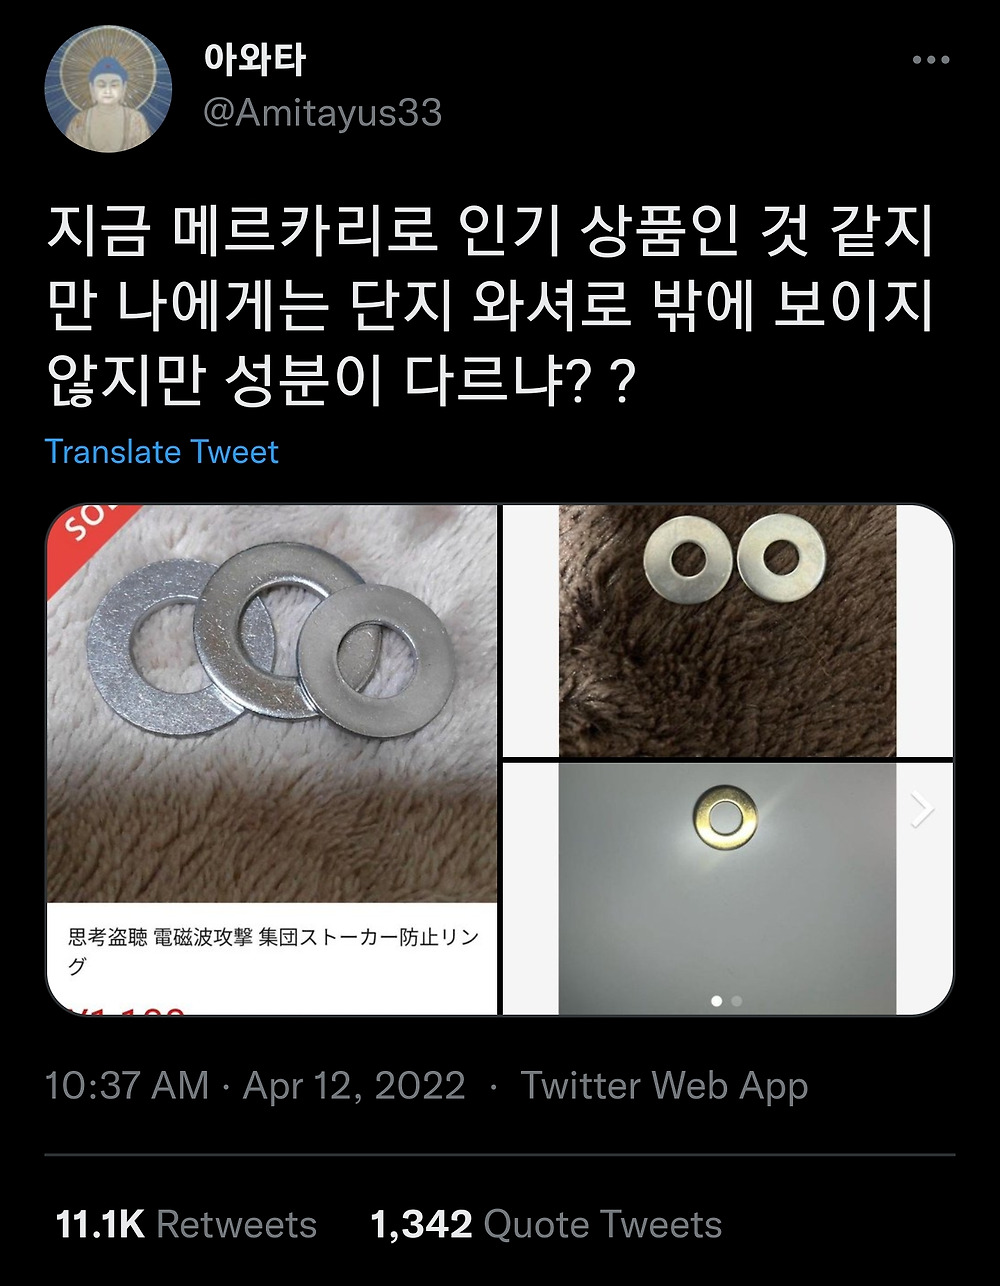
Task: Select the second gray carousel dot
Action: point(737,1000)
